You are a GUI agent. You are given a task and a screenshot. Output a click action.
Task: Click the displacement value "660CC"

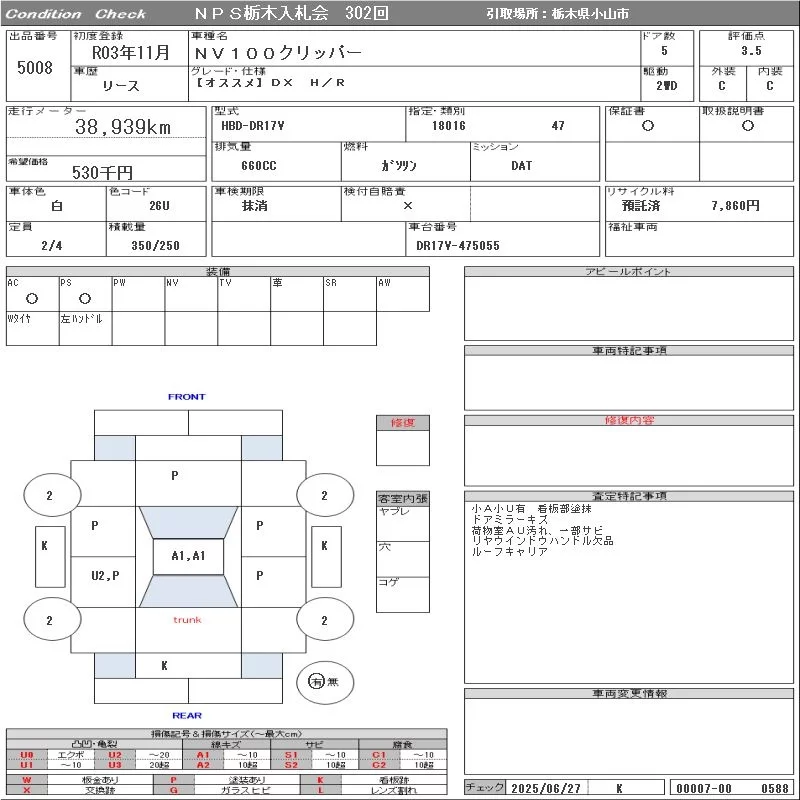coord(259,166)
